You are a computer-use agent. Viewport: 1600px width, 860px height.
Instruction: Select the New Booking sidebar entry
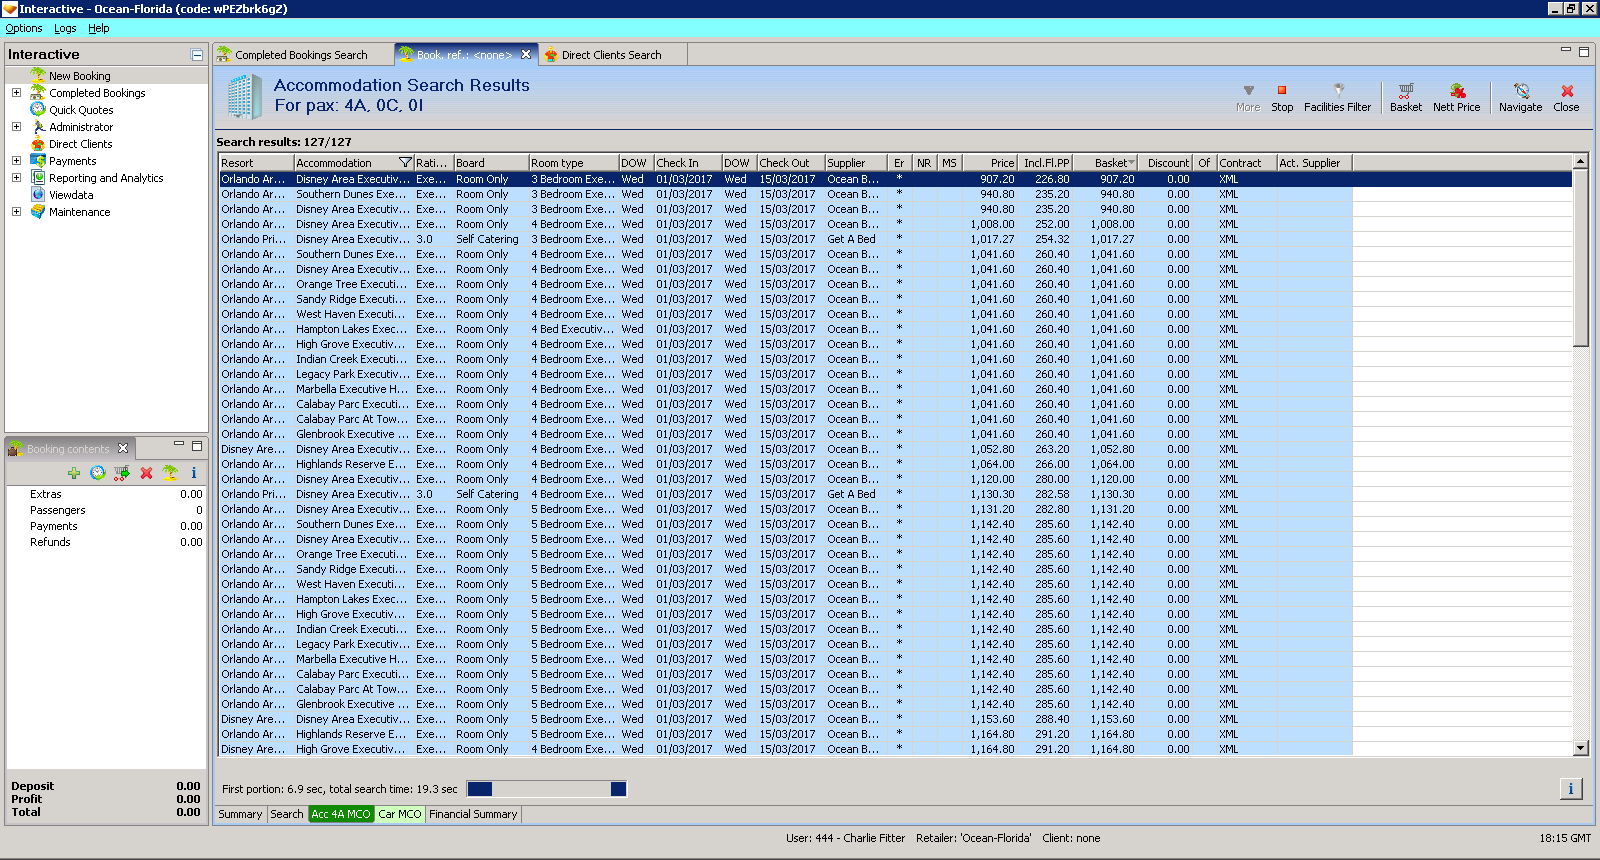[79, 76]
